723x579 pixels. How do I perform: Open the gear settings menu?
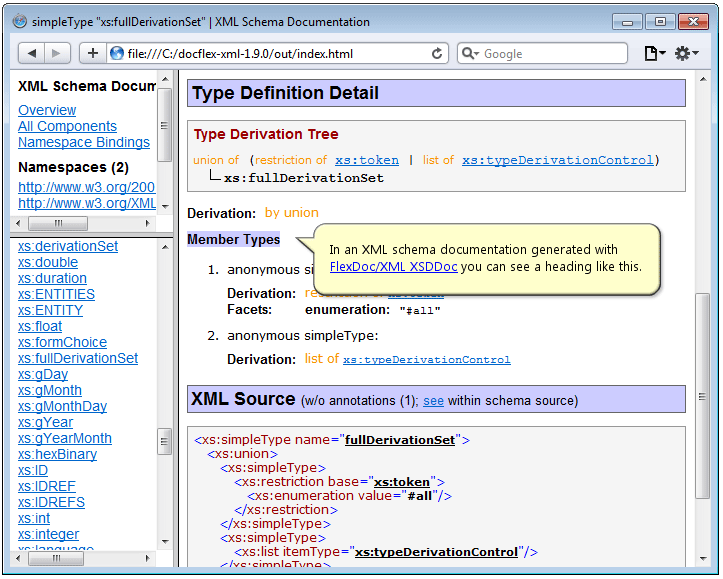pyautogui.click(x=686, y=54)
